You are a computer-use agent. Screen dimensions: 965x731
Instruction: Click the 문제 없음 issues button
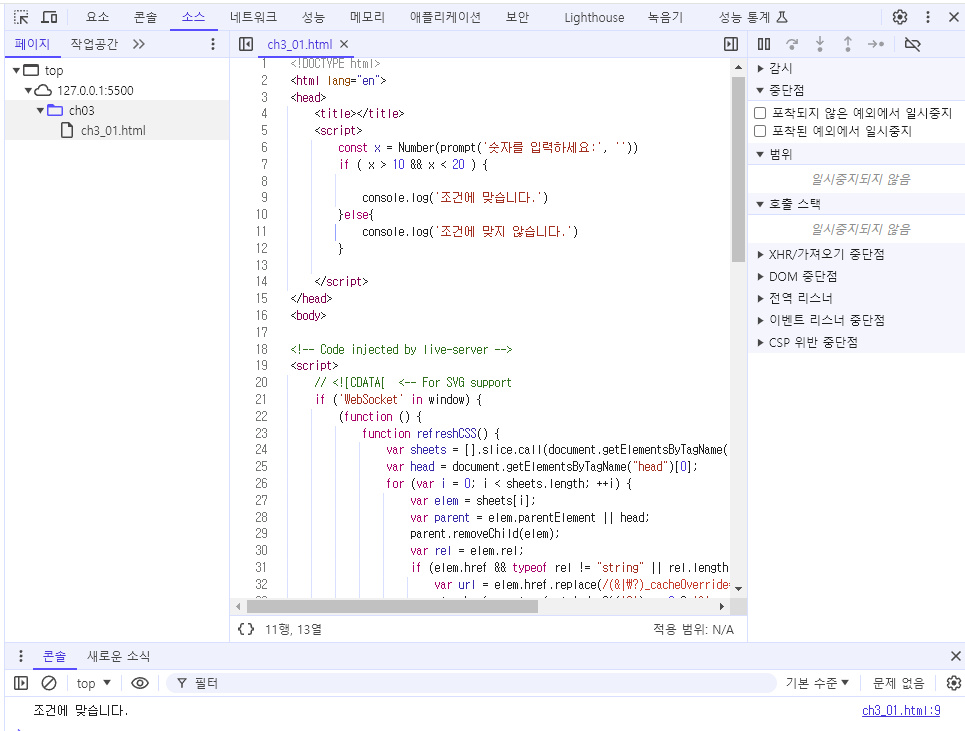(899, 683)
